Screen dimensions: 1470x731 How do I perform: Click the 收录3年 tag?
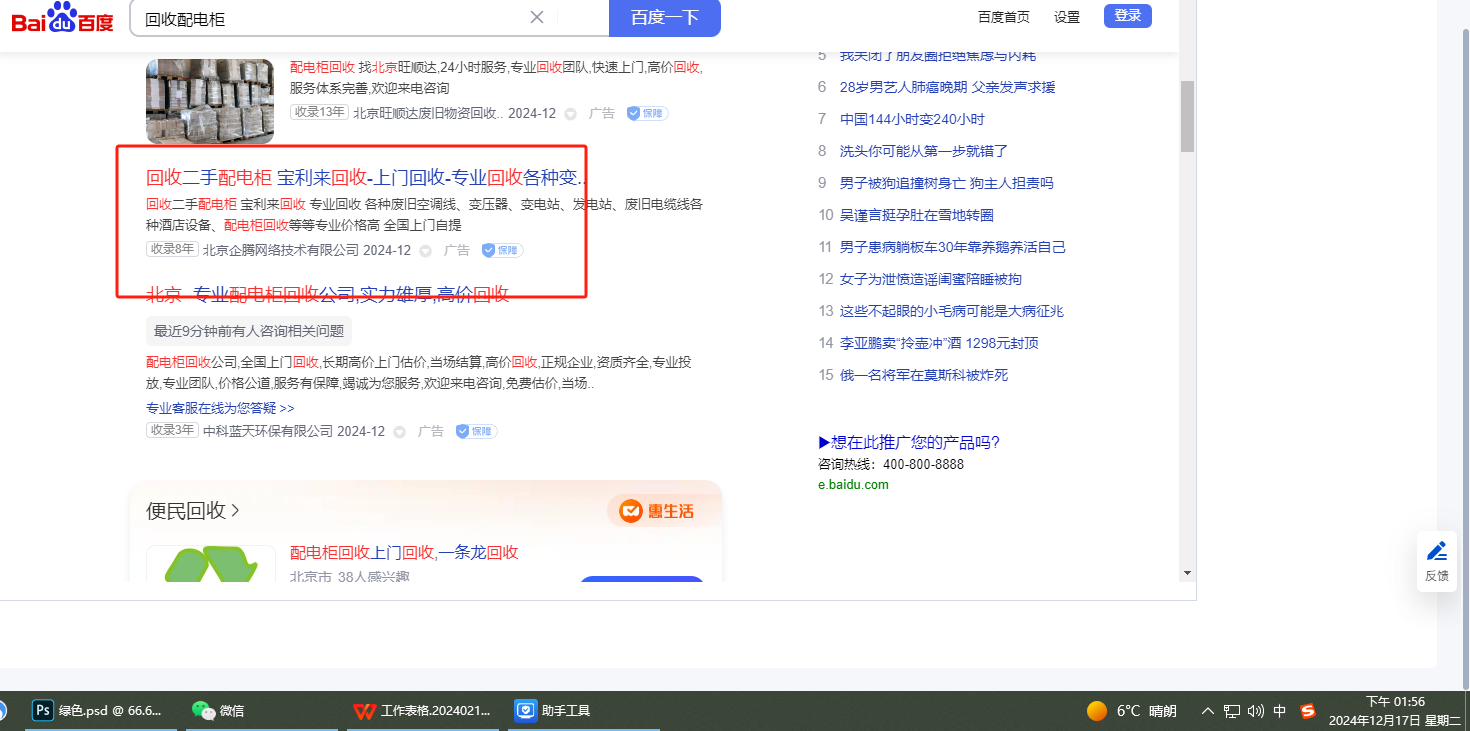tap(172, 430)
